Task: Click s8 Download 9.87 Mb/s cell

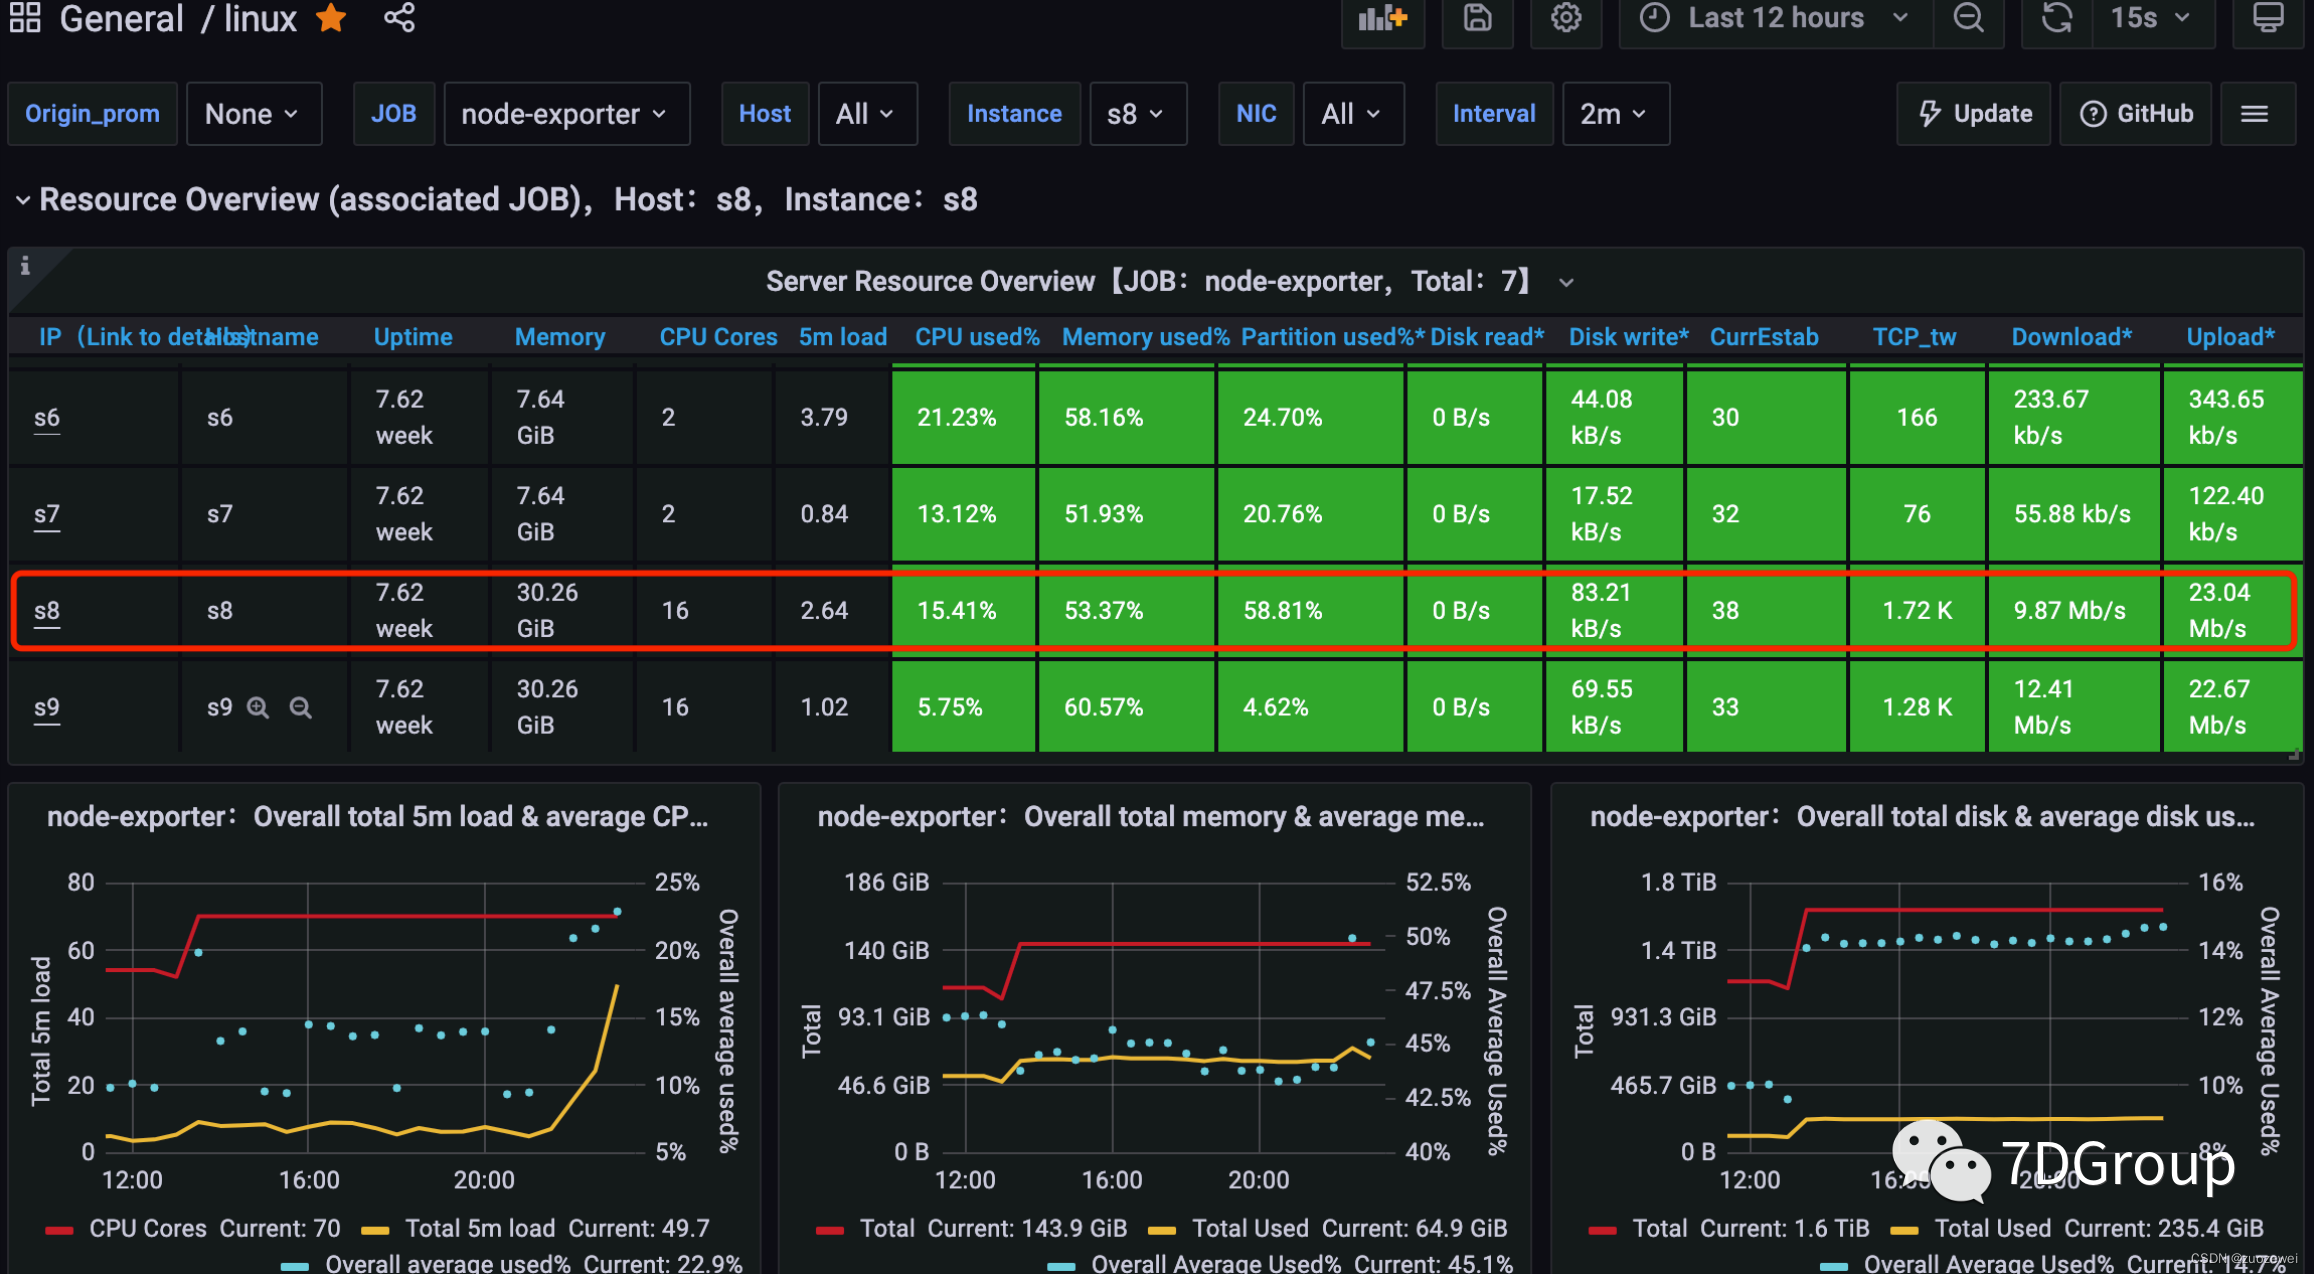Action: 2074,611
